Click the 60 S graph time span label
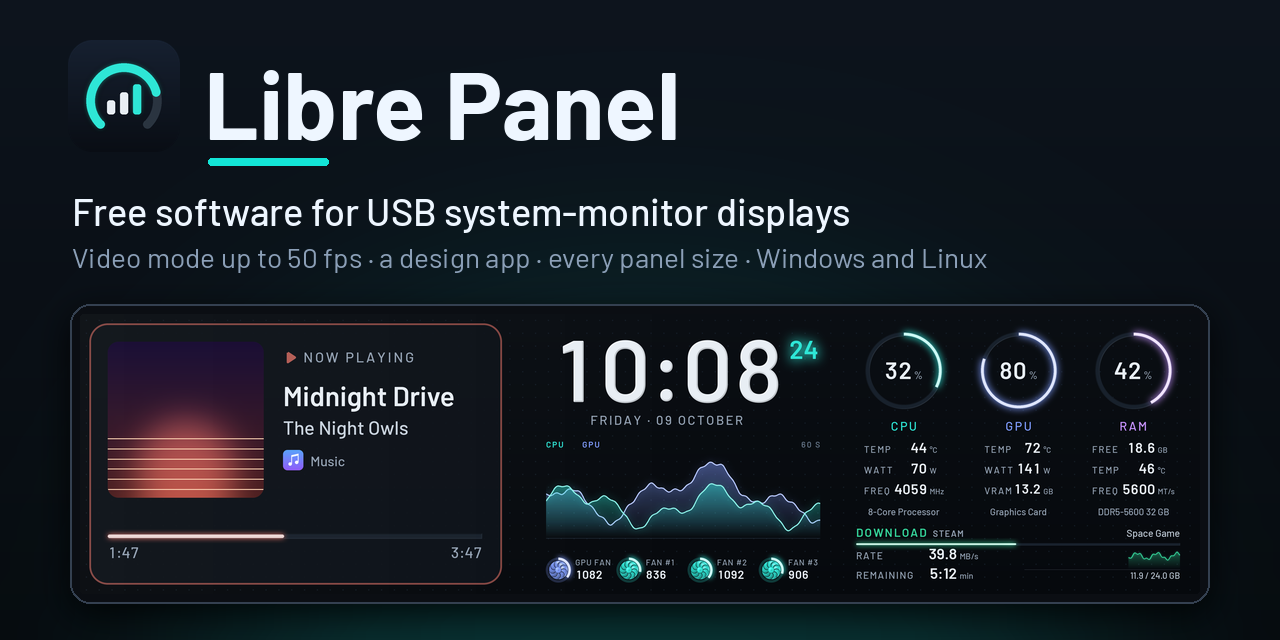1280x640 pixels. (x=810, y=444)
